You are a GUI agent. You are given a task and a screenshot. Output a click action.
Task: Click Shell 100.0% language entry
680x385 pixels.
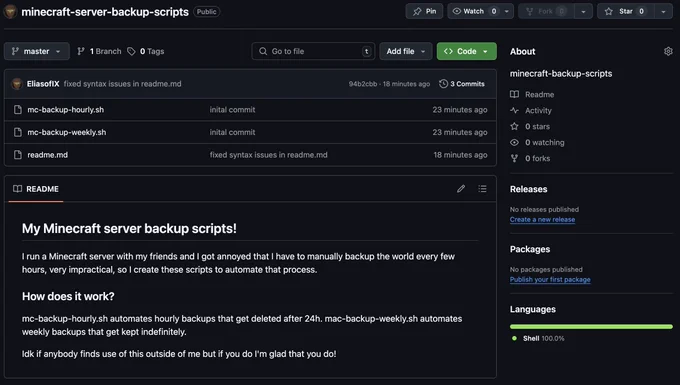[x=539, y=338]
